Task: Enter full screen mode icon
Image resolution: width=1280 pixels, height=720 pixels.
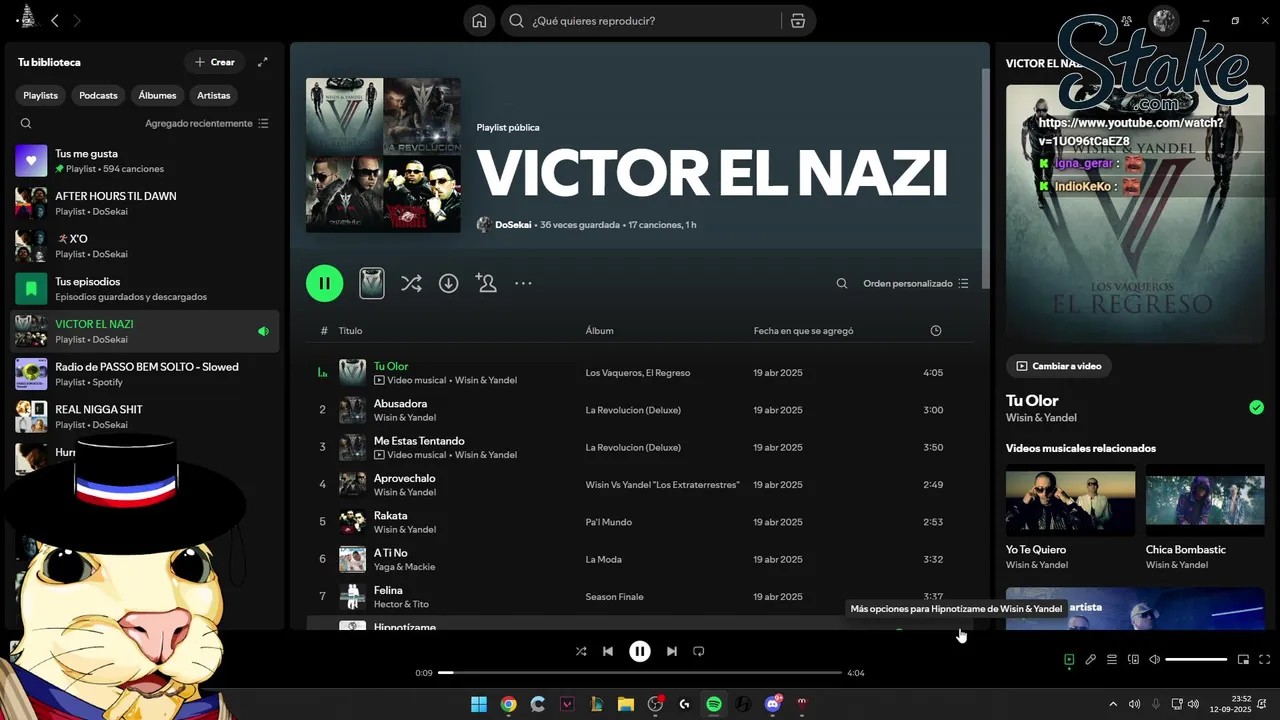Action: [1265, 660]
